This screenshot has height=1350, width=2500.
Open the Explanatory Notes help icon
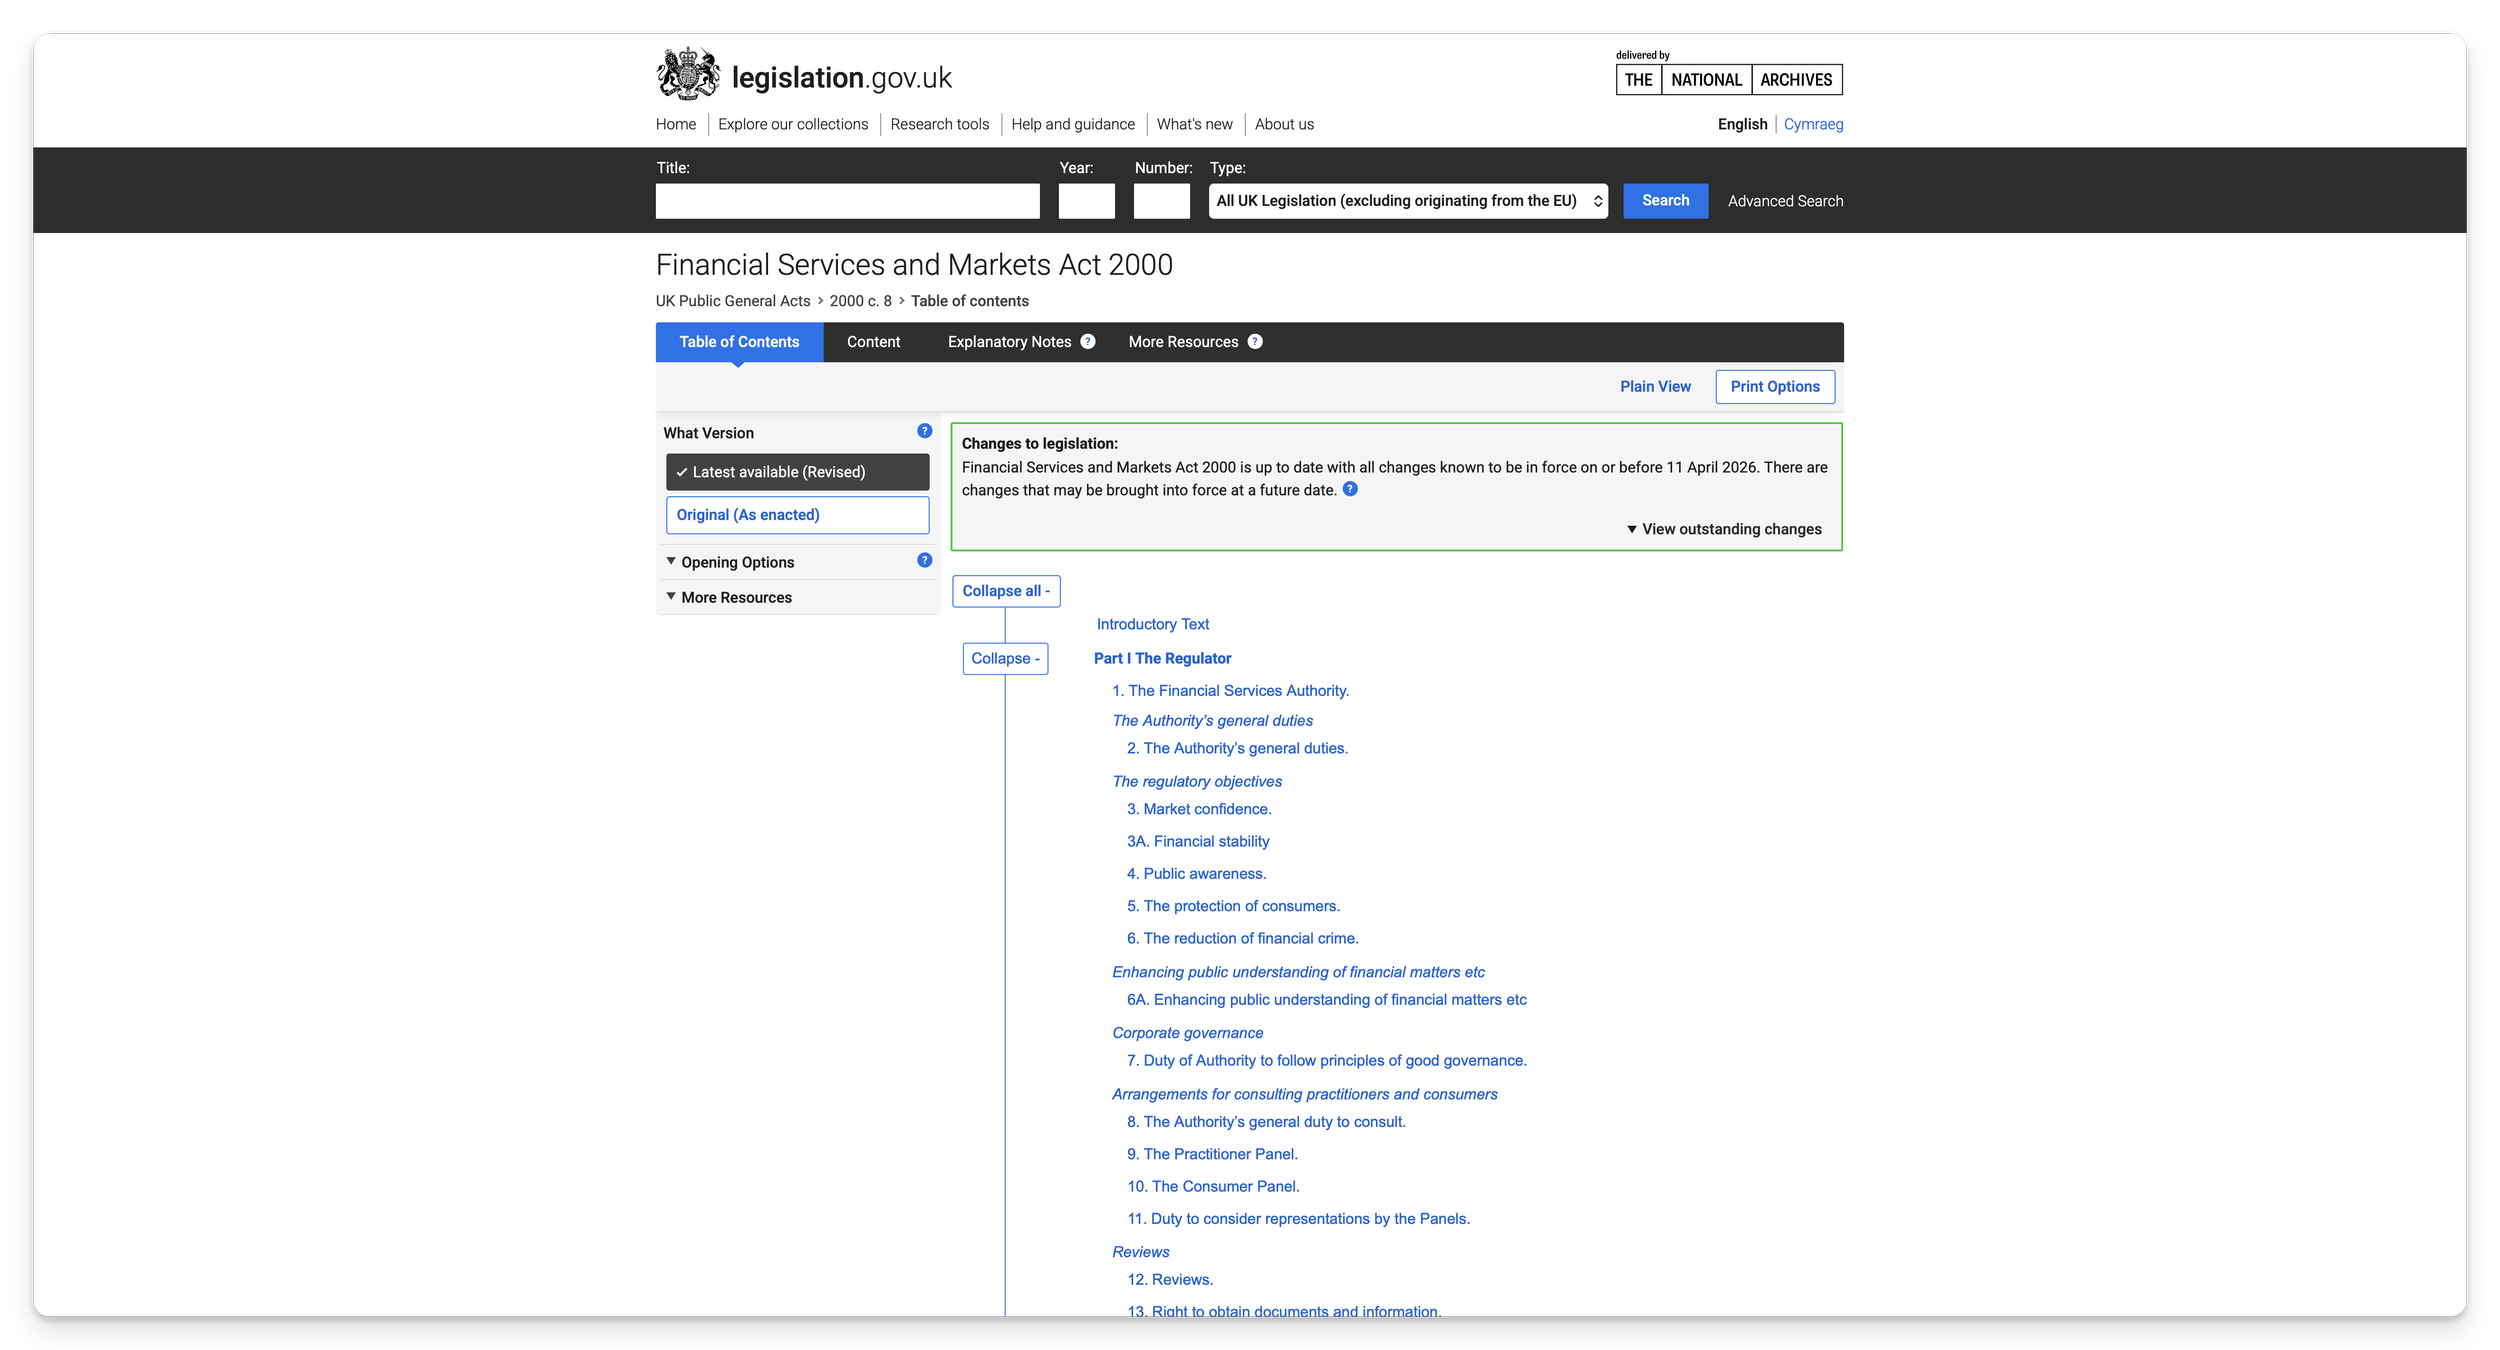tap(1088, 341)
